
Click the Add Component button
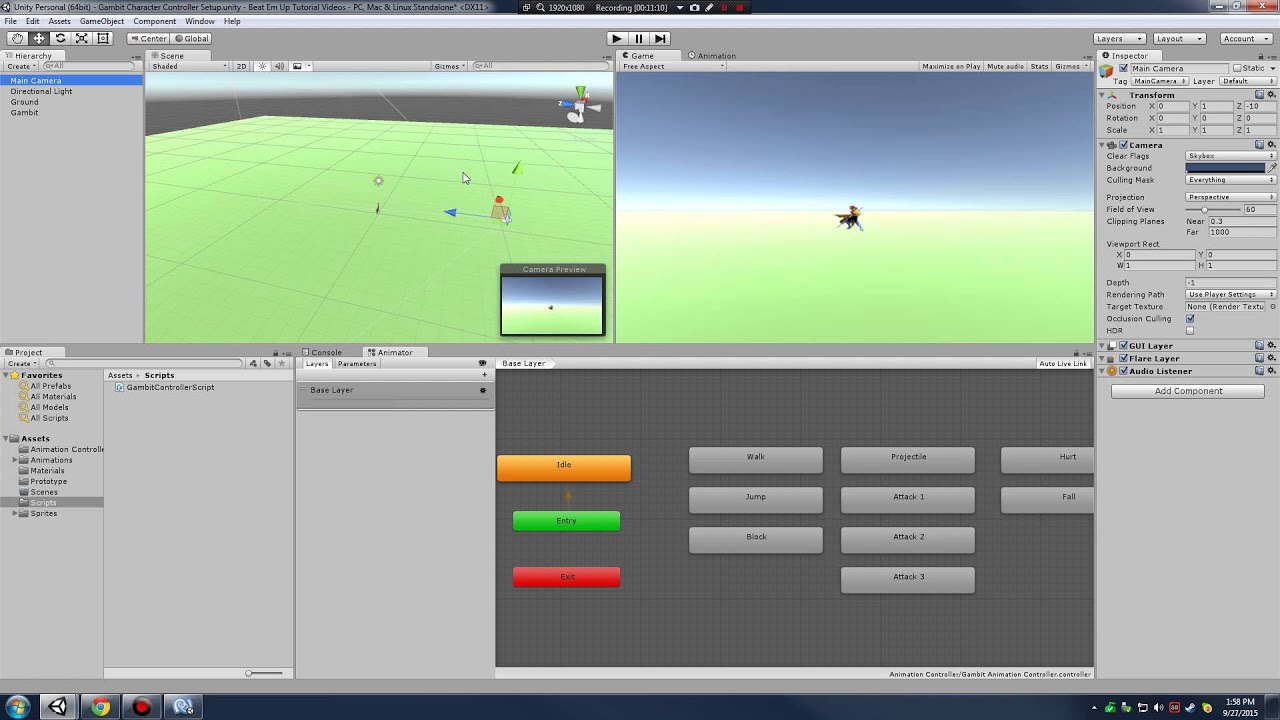1188,391
